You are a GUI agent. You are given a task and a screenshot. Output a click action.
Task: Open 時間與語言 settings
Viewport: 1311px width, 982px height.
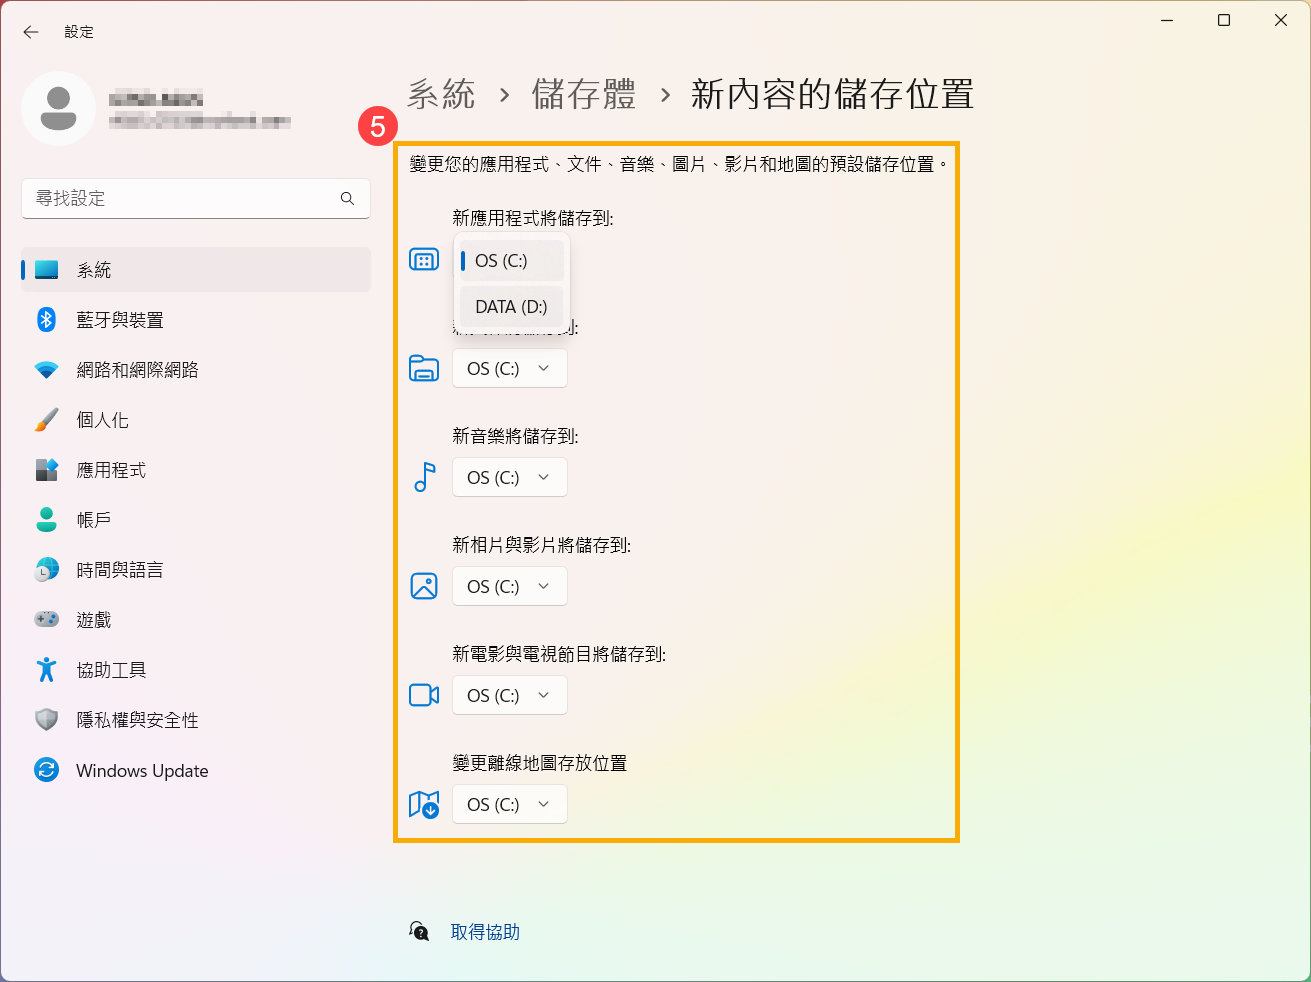click(x=196, y=570)
